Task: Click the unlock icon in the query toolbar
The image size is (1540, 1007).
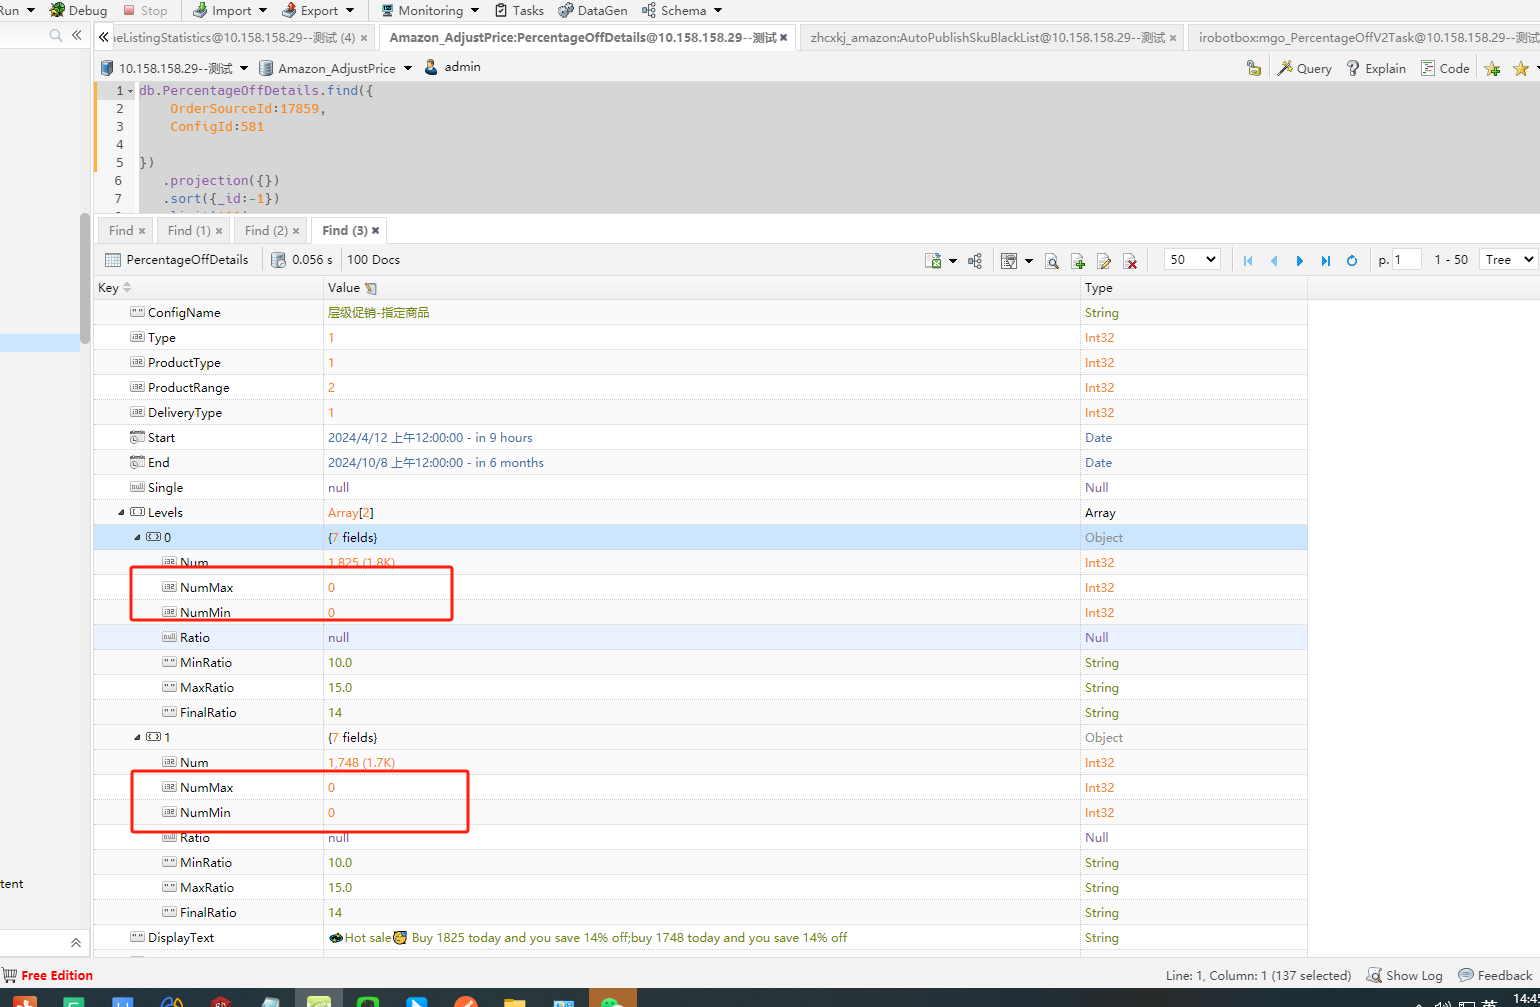Action: (x=1253, y=68)
